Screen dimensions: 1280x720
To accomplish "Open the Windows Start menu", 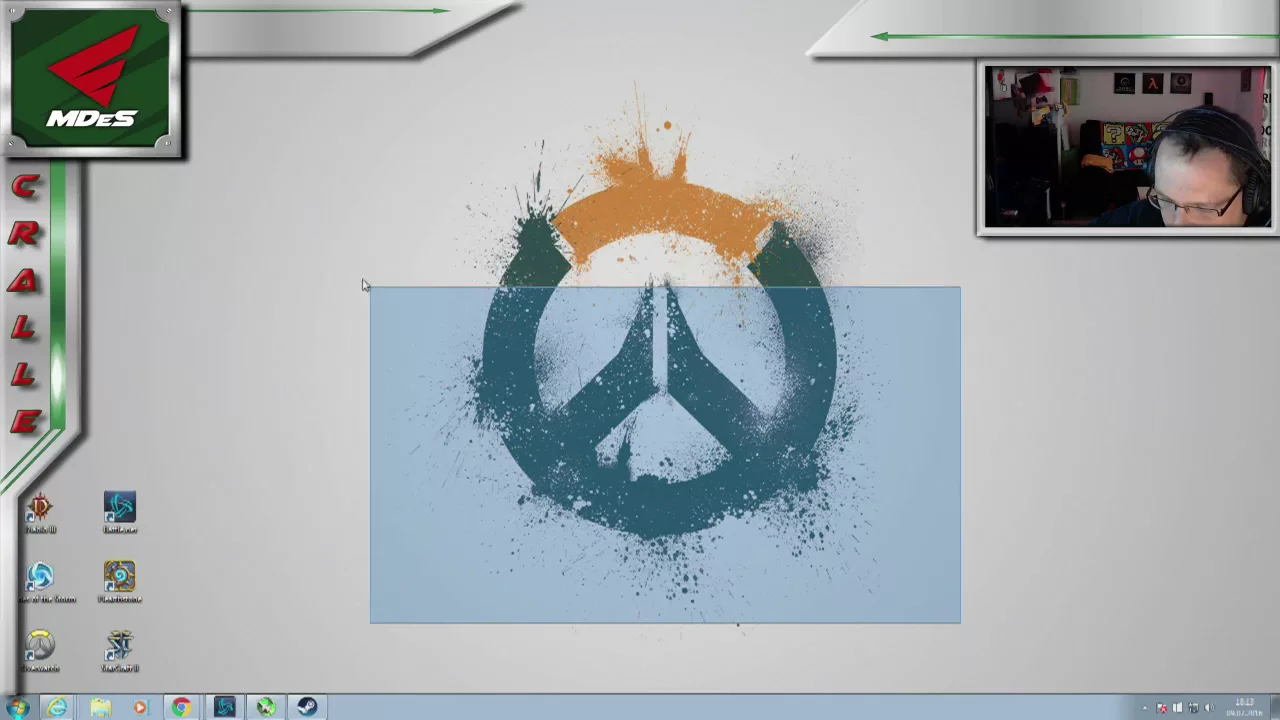I will (18, 708).
